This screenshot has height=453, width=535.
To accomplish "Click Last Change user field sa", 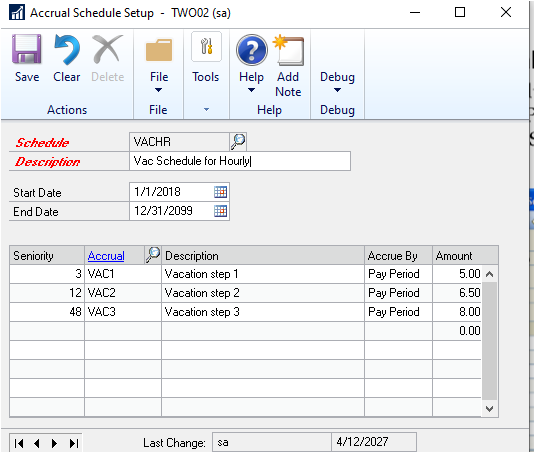I will click(x=272, y=442).
